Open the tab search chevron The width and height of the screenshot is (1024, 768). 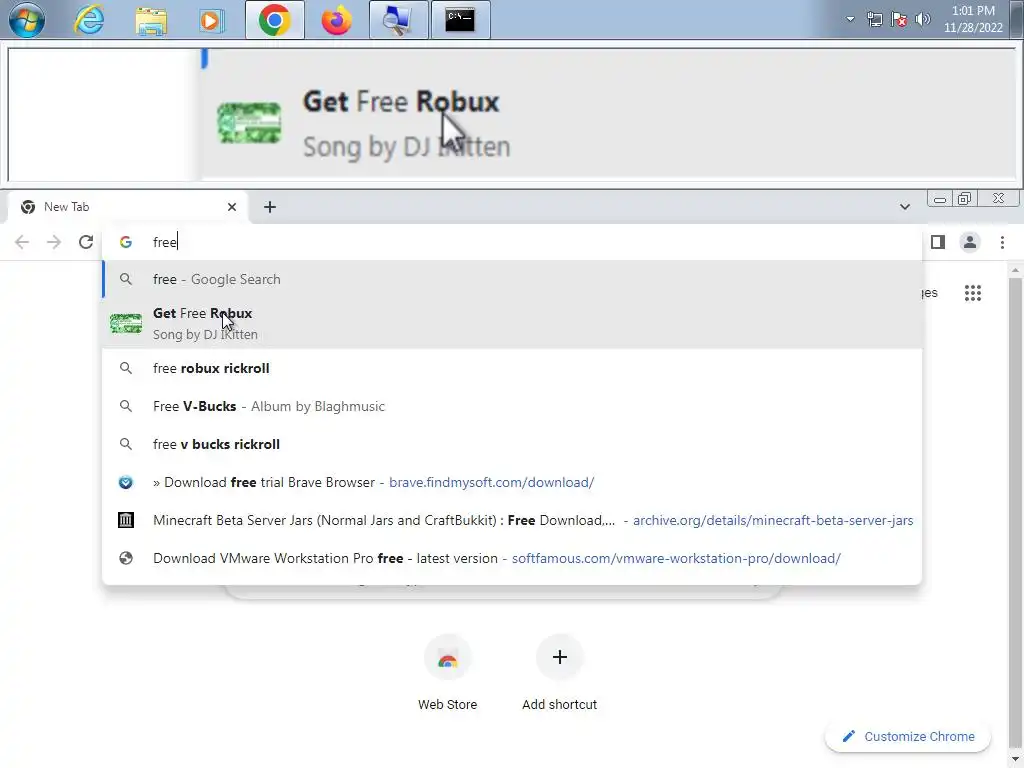(904, 207)
